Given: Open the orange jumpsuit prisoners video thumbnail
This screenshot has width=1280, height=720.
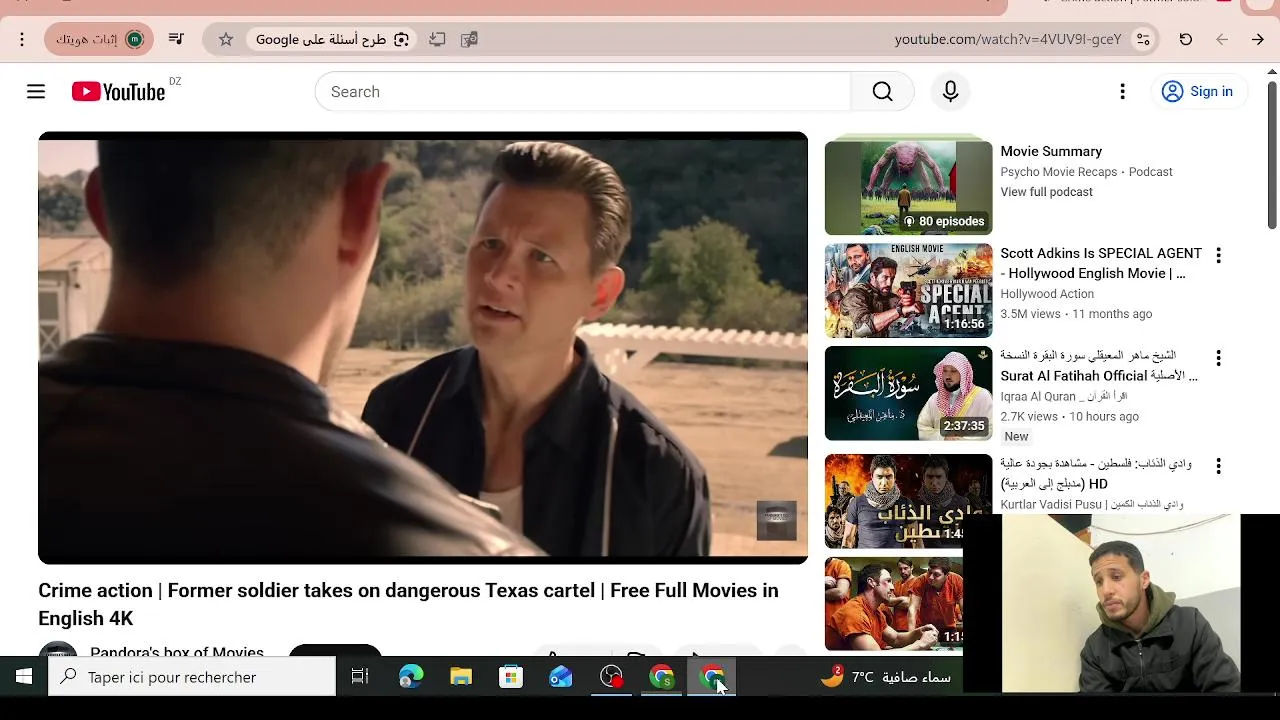Looking at the screenshot, I should [894, 603].
